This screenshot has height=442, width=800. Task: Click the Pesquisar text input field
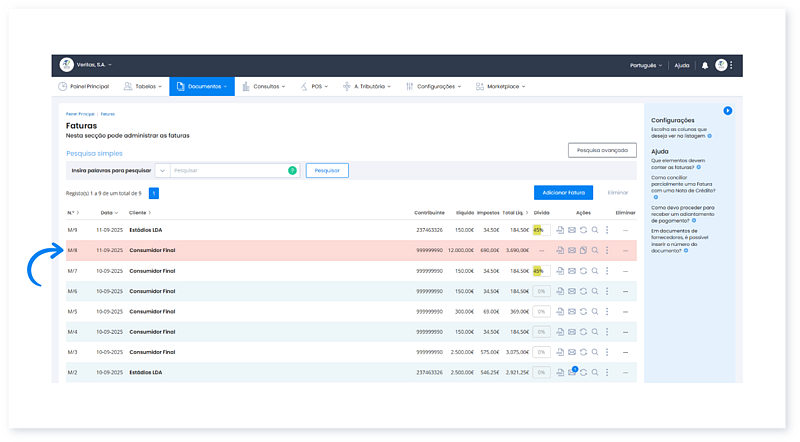(228, 170)
